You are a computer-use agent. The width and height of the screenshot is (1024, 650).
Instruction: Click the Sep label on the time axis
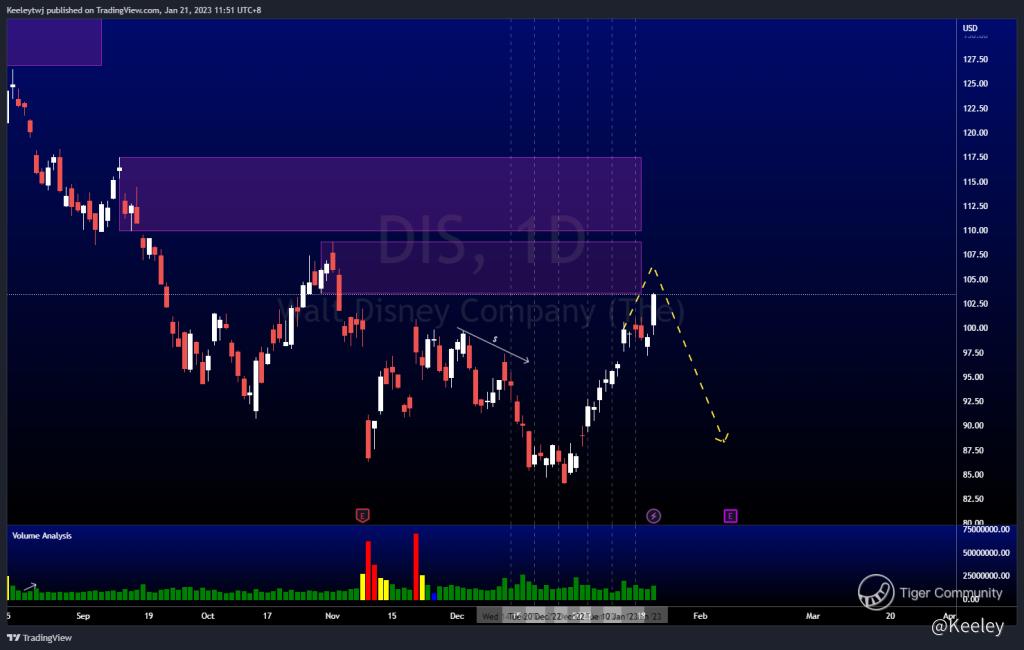[83, 616]
